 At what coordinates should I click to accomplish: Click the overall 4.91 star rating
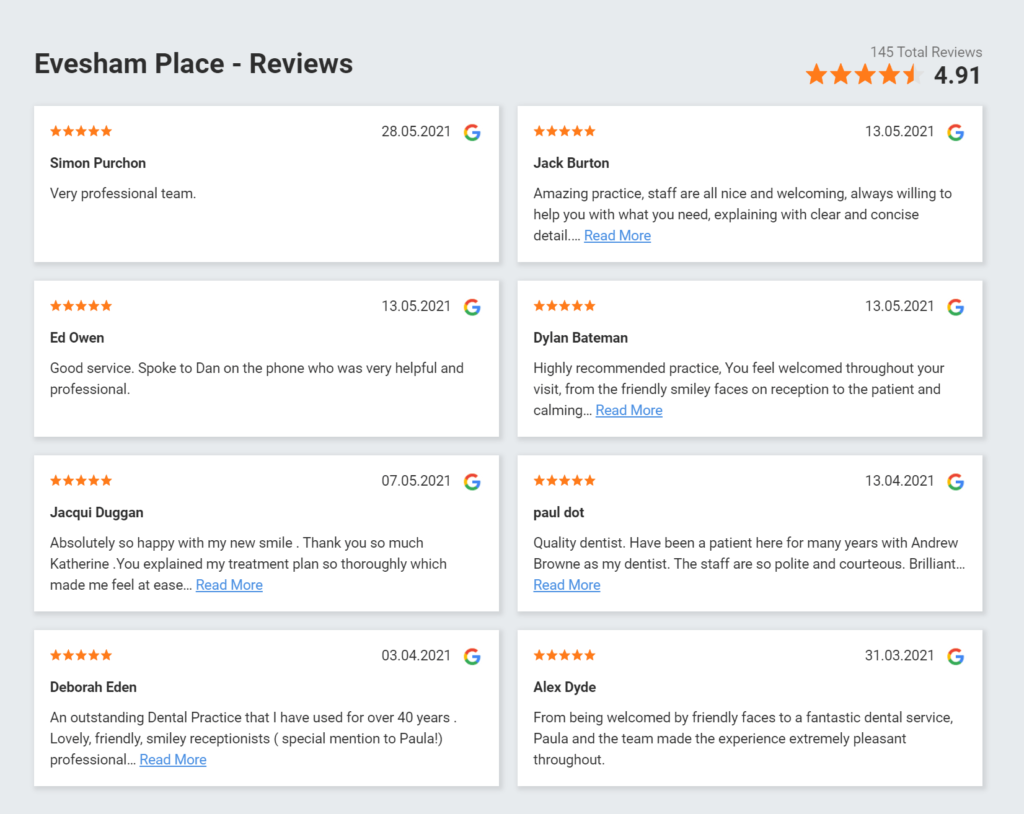pos(862,75)
